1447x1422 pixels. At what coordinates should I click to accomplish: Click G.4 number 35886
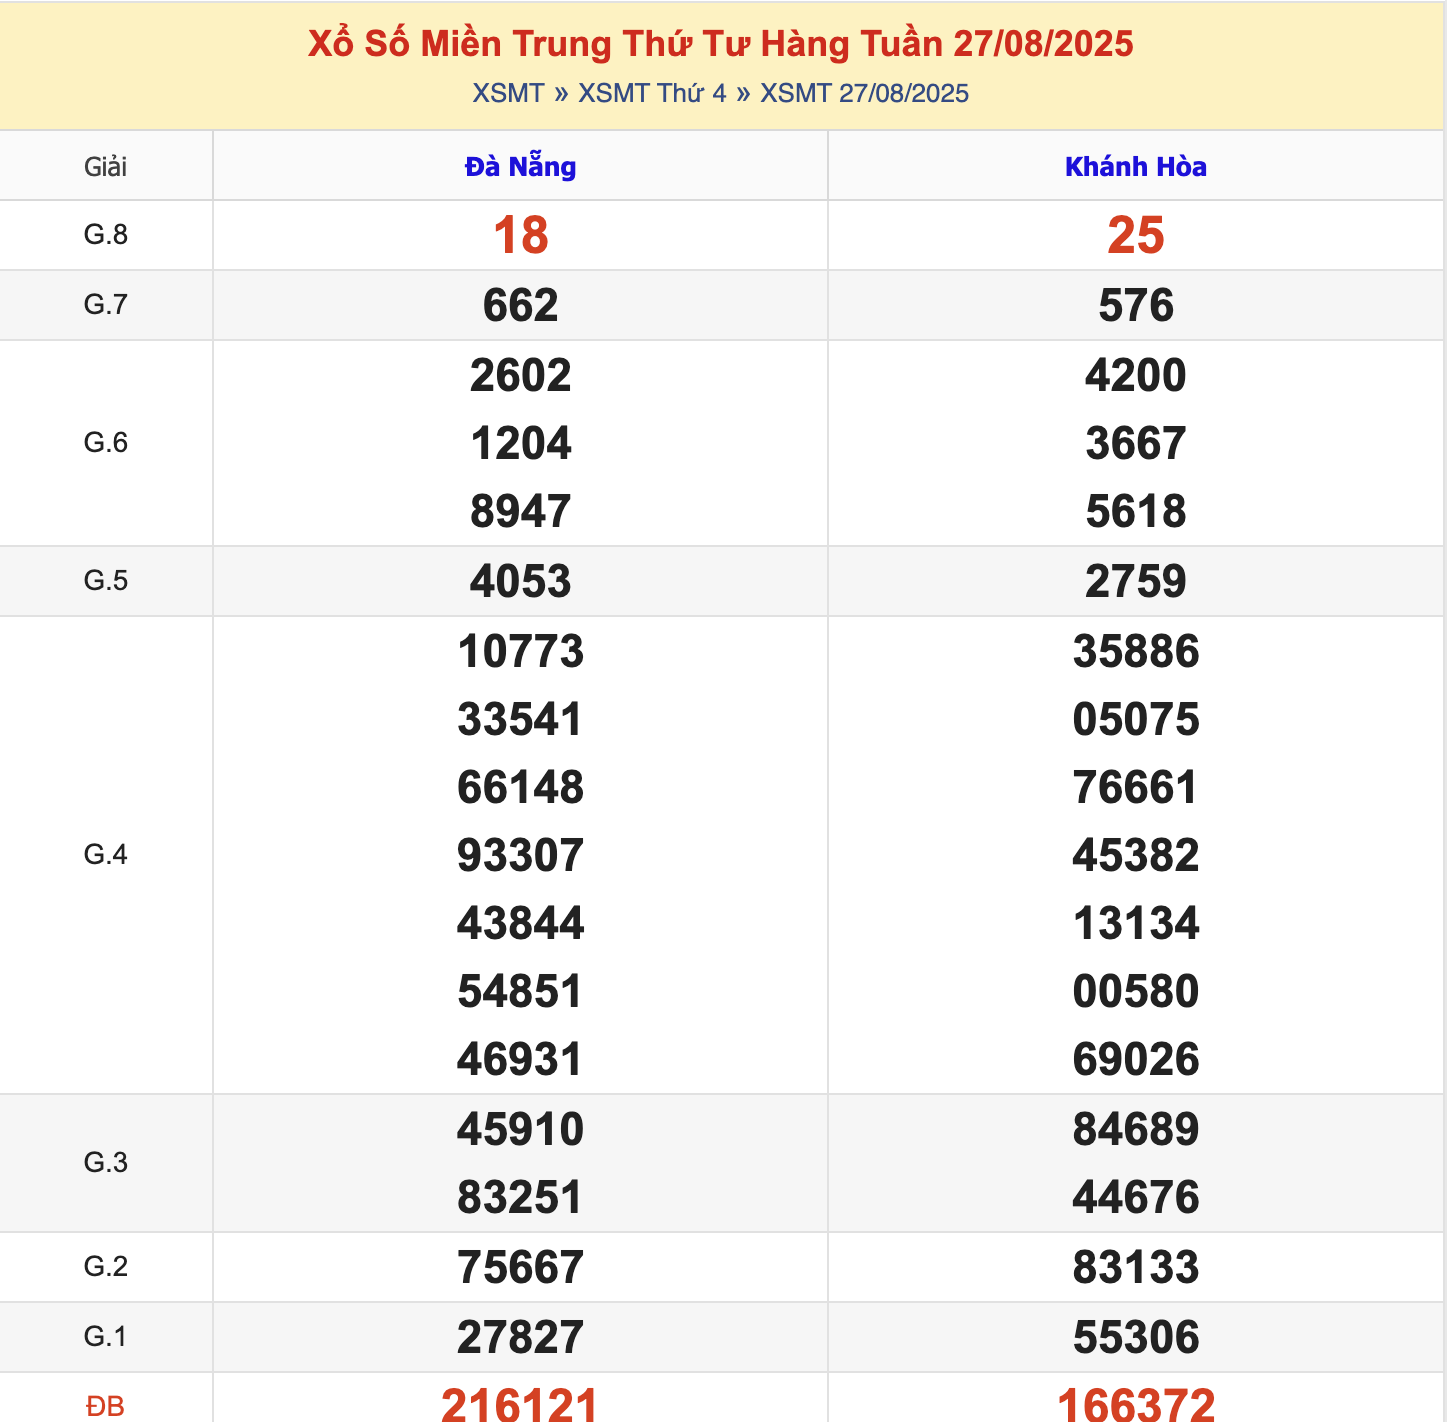(1136, 652)
